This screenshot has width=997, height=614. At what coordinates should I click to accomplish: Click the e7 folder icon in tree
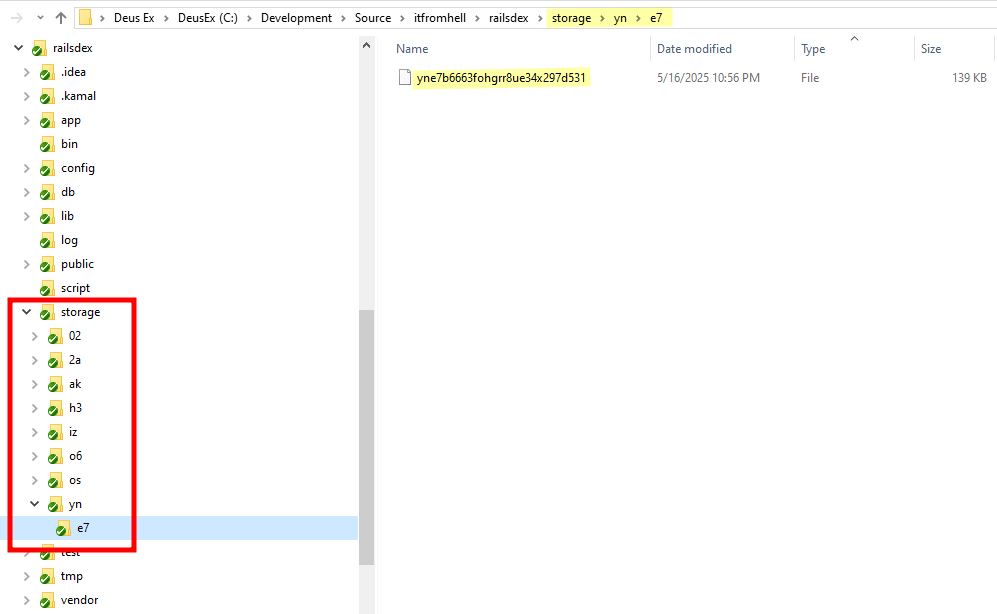63,529
